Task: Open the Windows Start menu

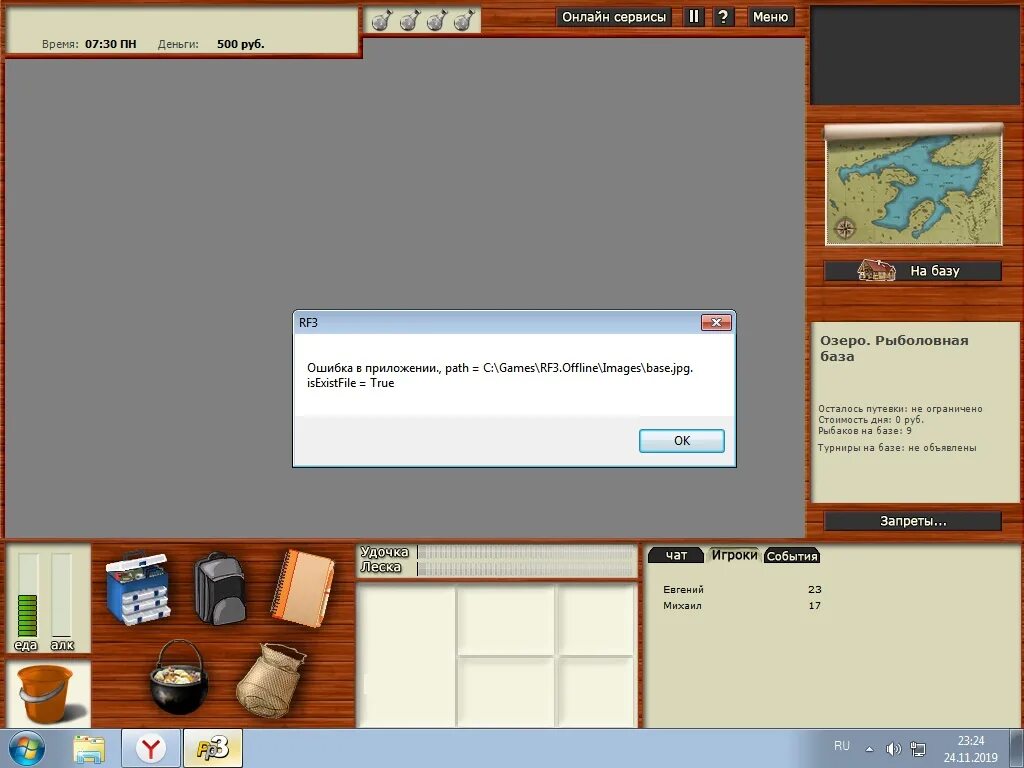Action: [x=27, y=748]
